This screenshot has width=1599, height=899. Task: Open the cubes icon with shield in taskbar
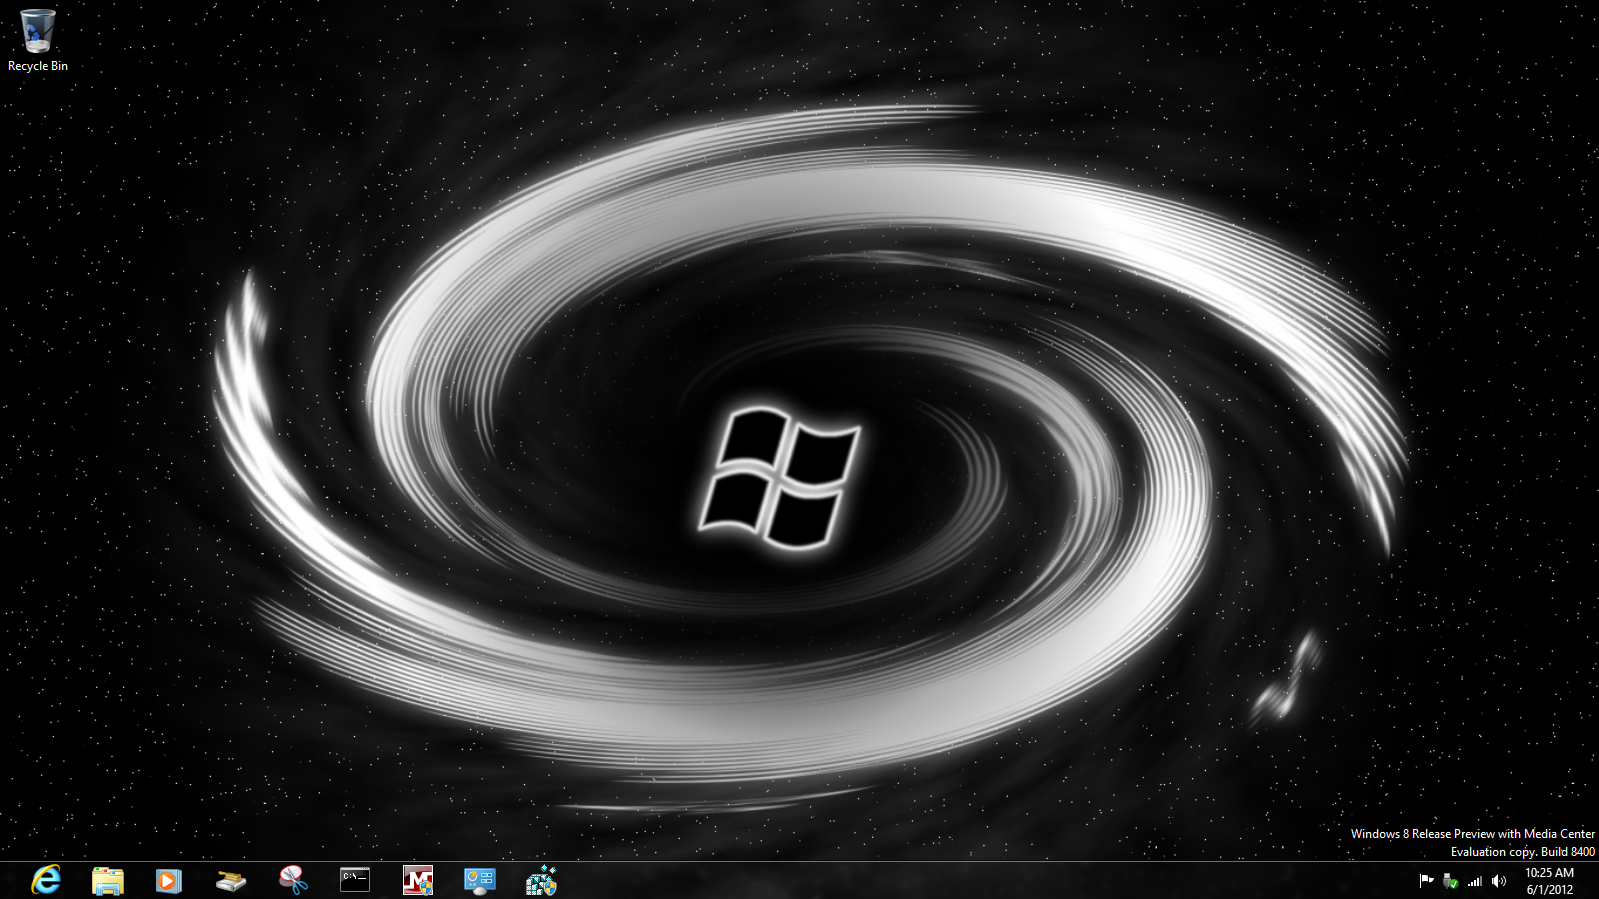[542, 880]
